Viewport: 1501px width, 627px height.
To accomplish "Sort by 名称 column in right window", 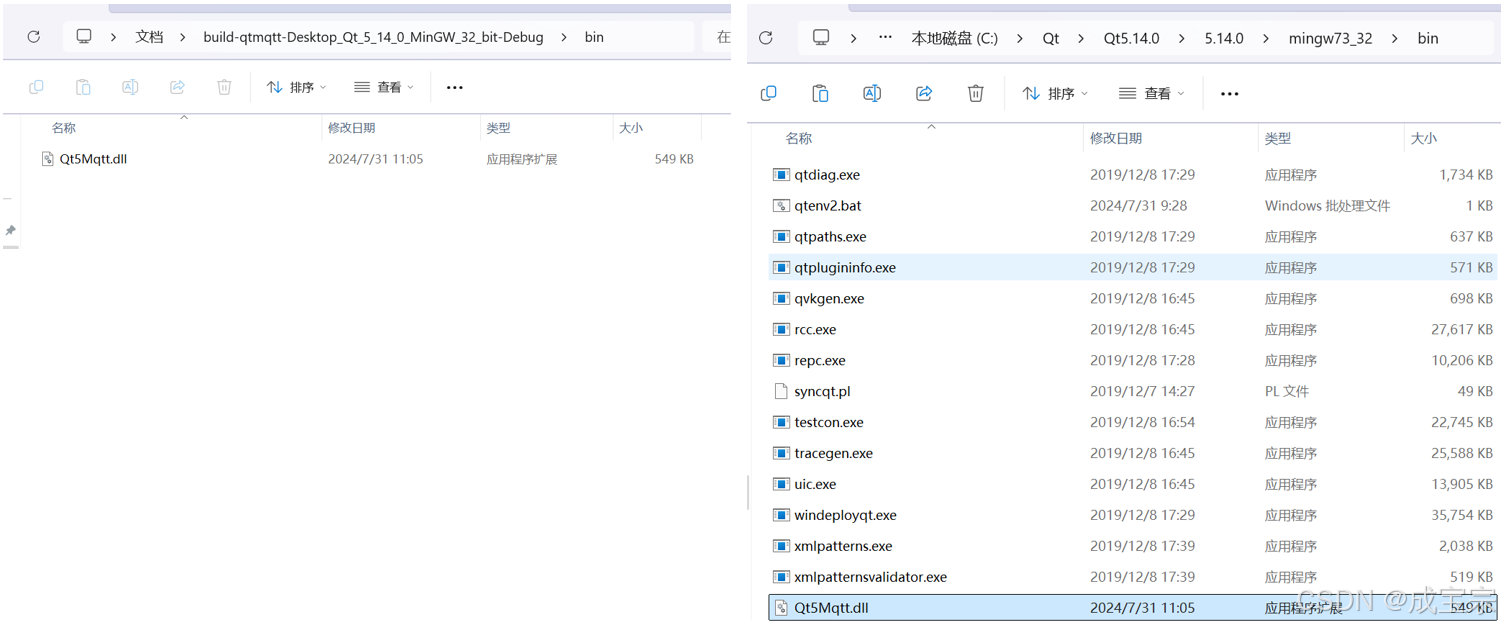I will pyautogui.click(x=799, y=138).
